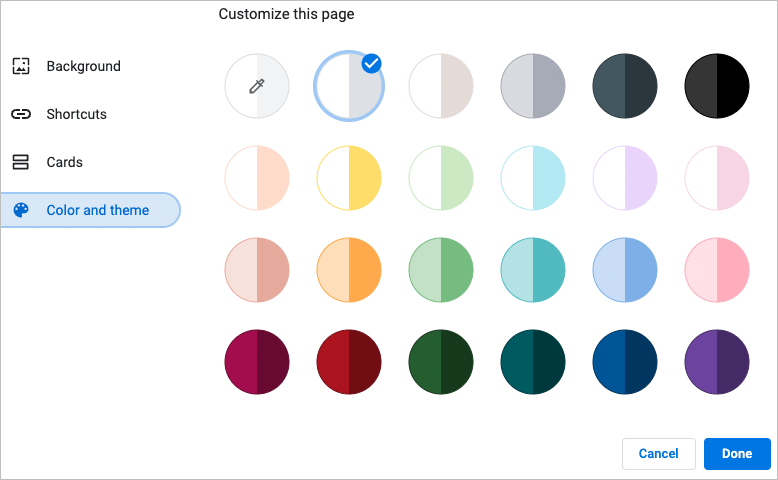Open the Background tab
778x480 pixels.
83,67
